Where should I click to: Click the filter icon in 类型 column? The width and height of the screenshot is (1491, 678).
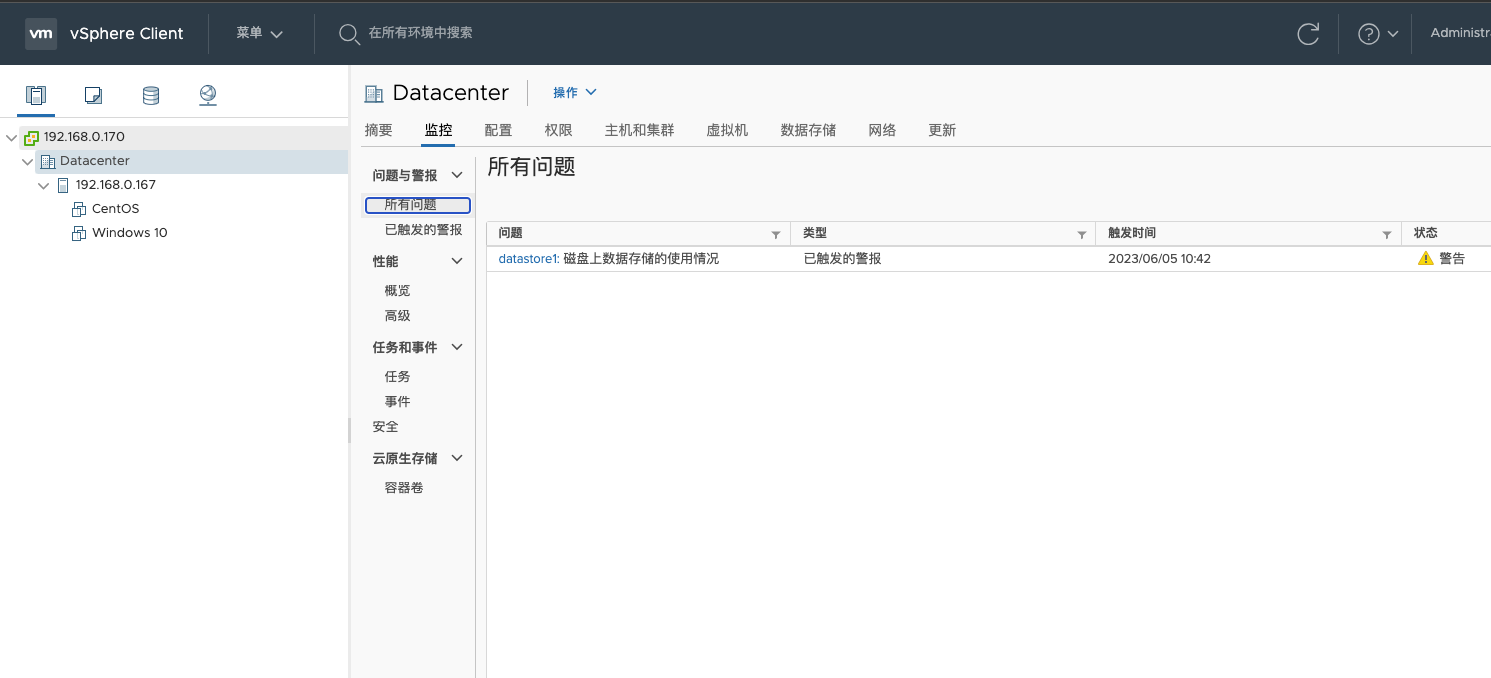click(x=1081, y=234)
